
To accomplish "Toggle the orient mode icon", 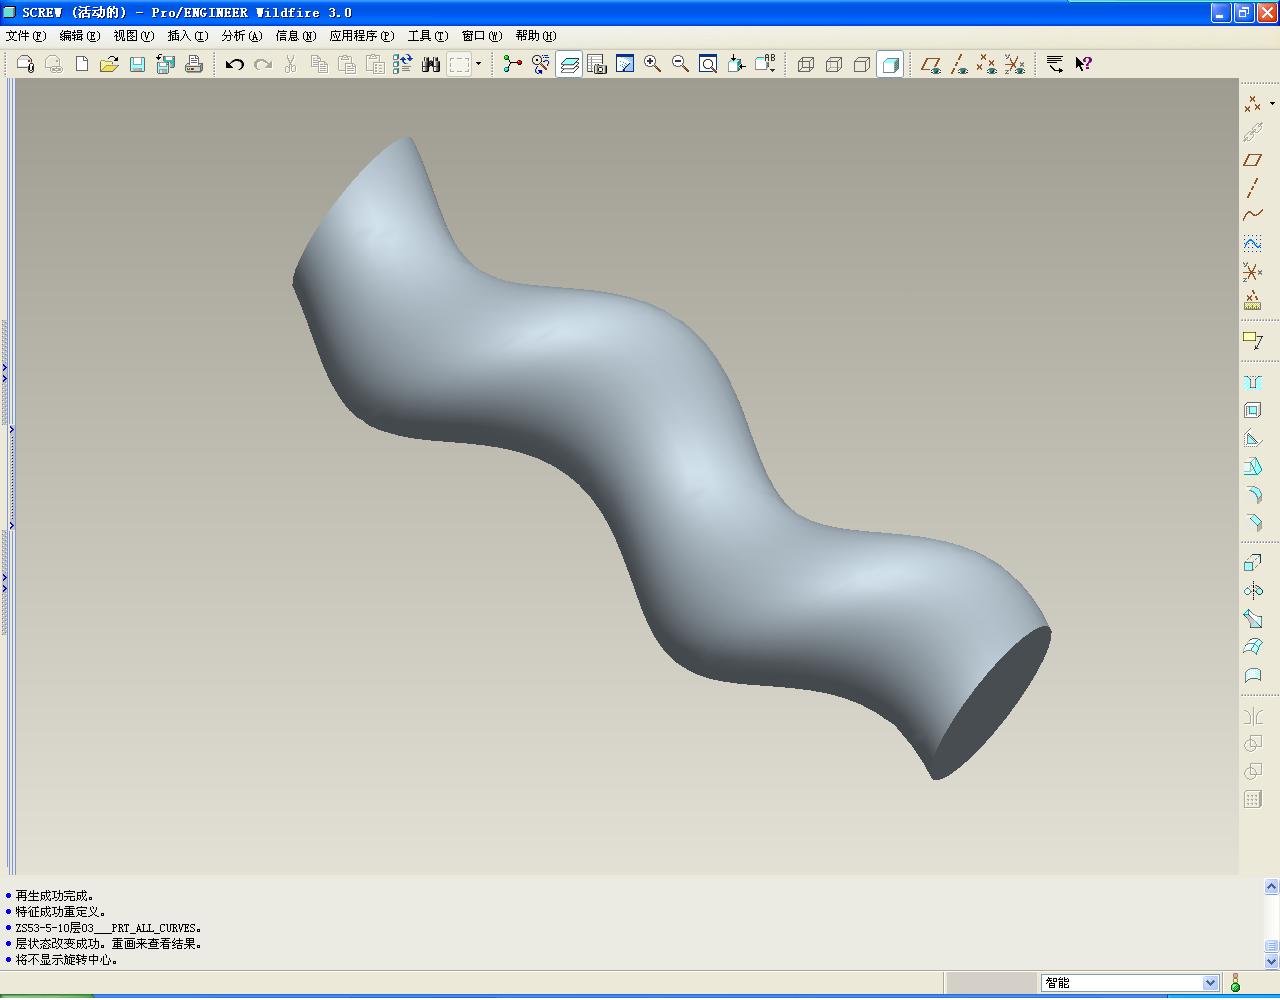I will coord(541,64).
